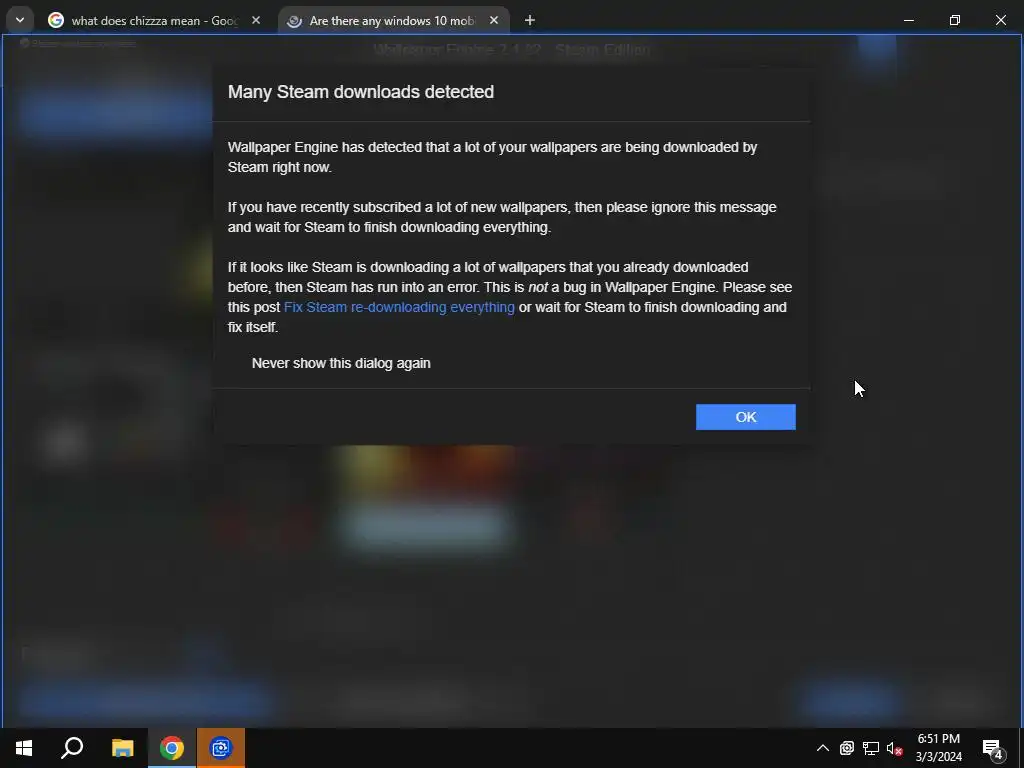Open the 'Fix Steam re-downloading everything' link

399,307
